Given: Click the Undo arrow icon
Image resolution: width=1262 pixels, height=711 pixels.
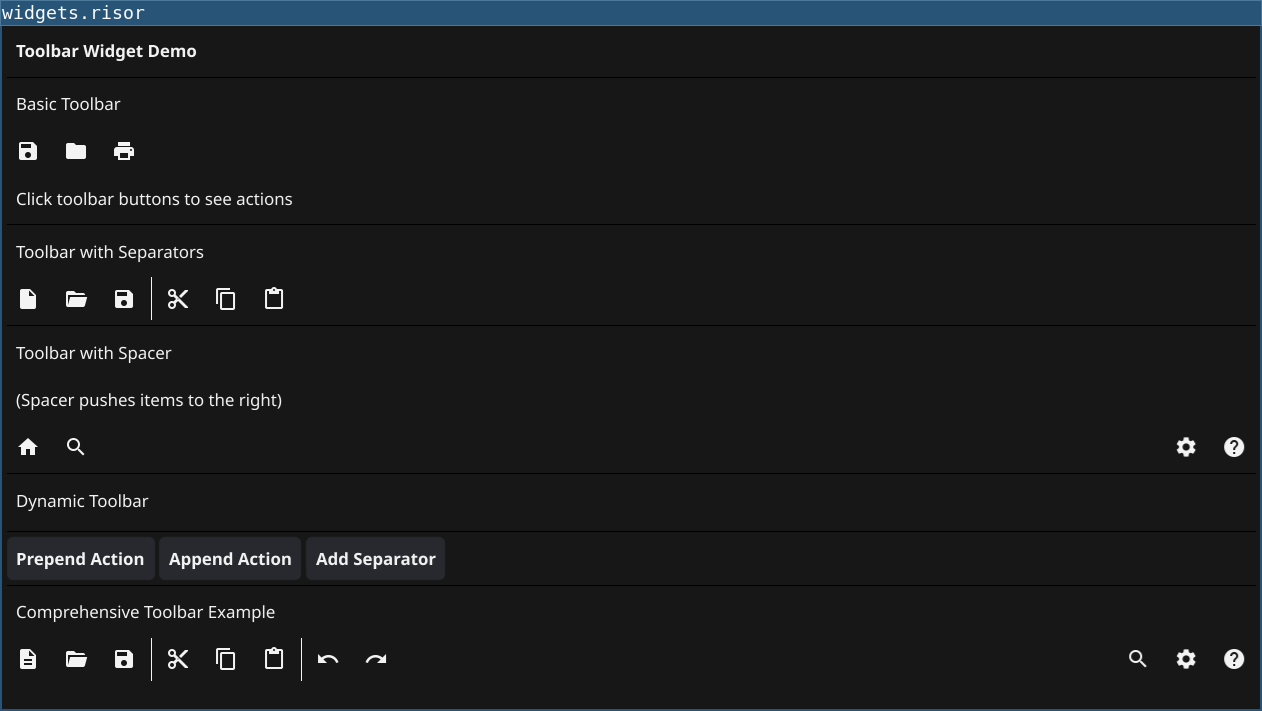Looking at the screenshot, I should tap(328, 659).
